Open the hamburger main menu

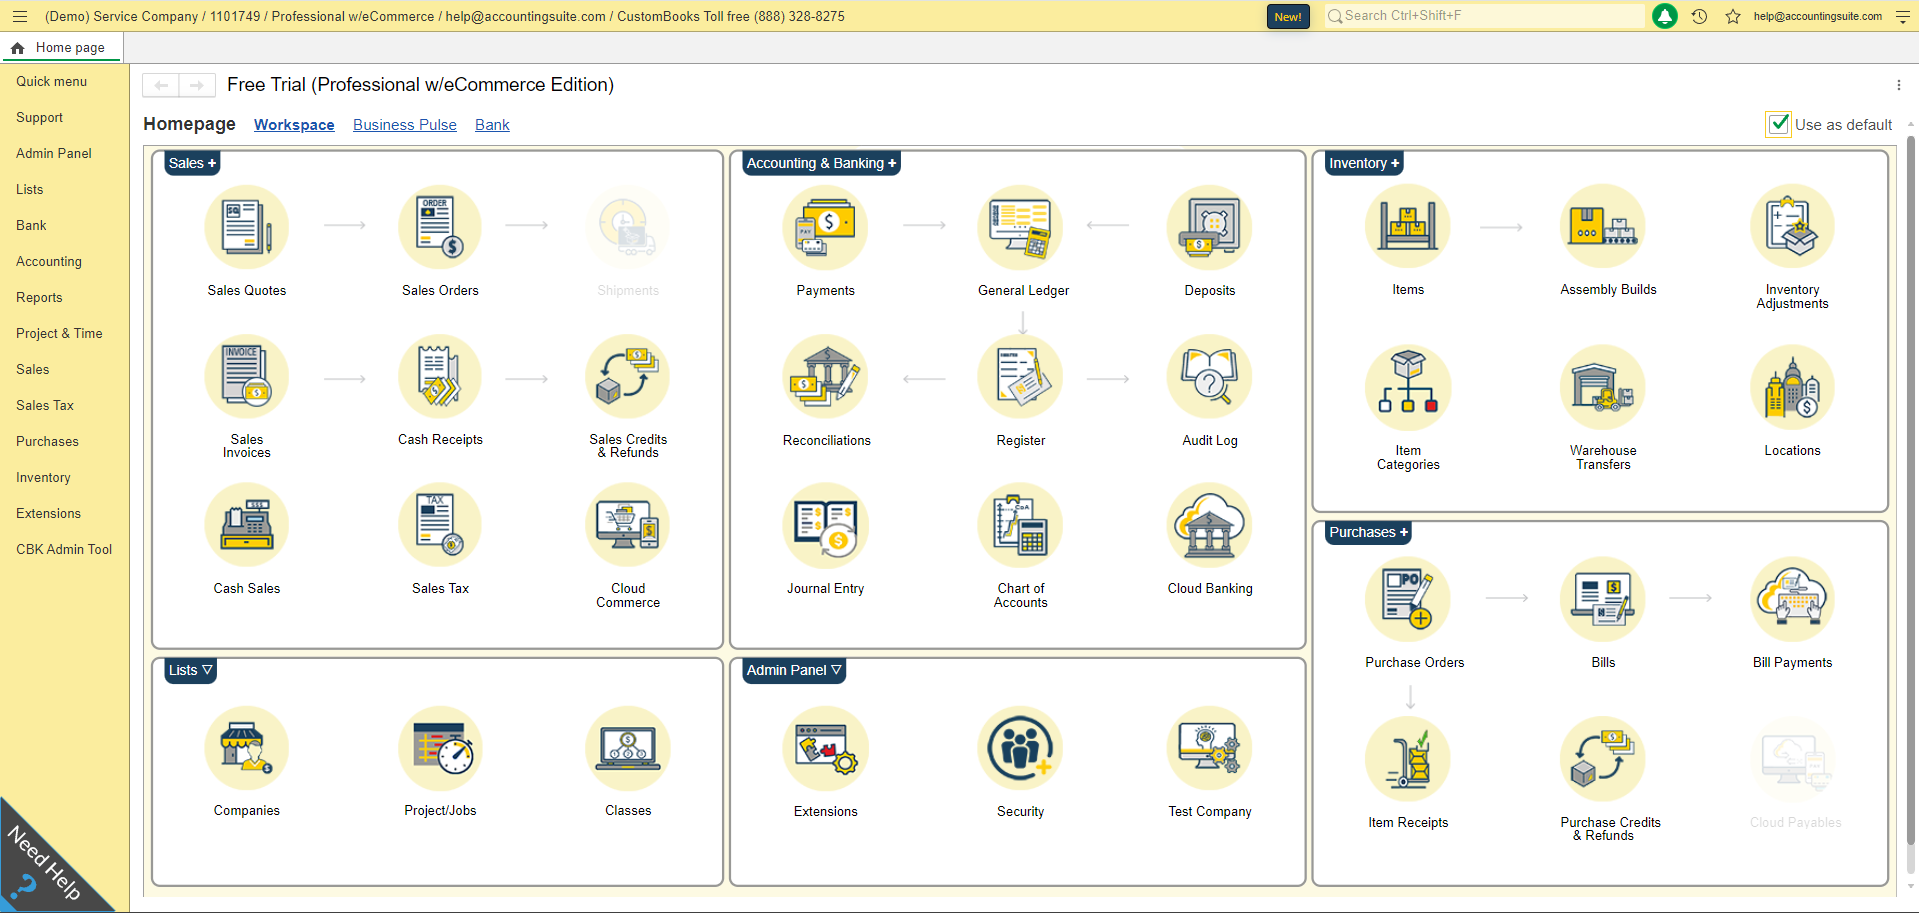click(x=20, y=16)
